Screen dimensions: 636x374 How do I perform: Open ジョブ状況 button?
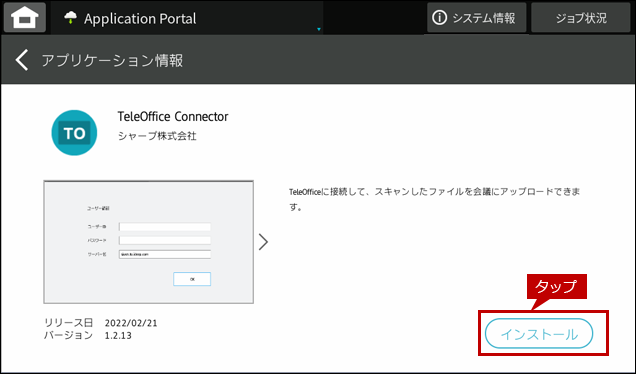[581, 18]
